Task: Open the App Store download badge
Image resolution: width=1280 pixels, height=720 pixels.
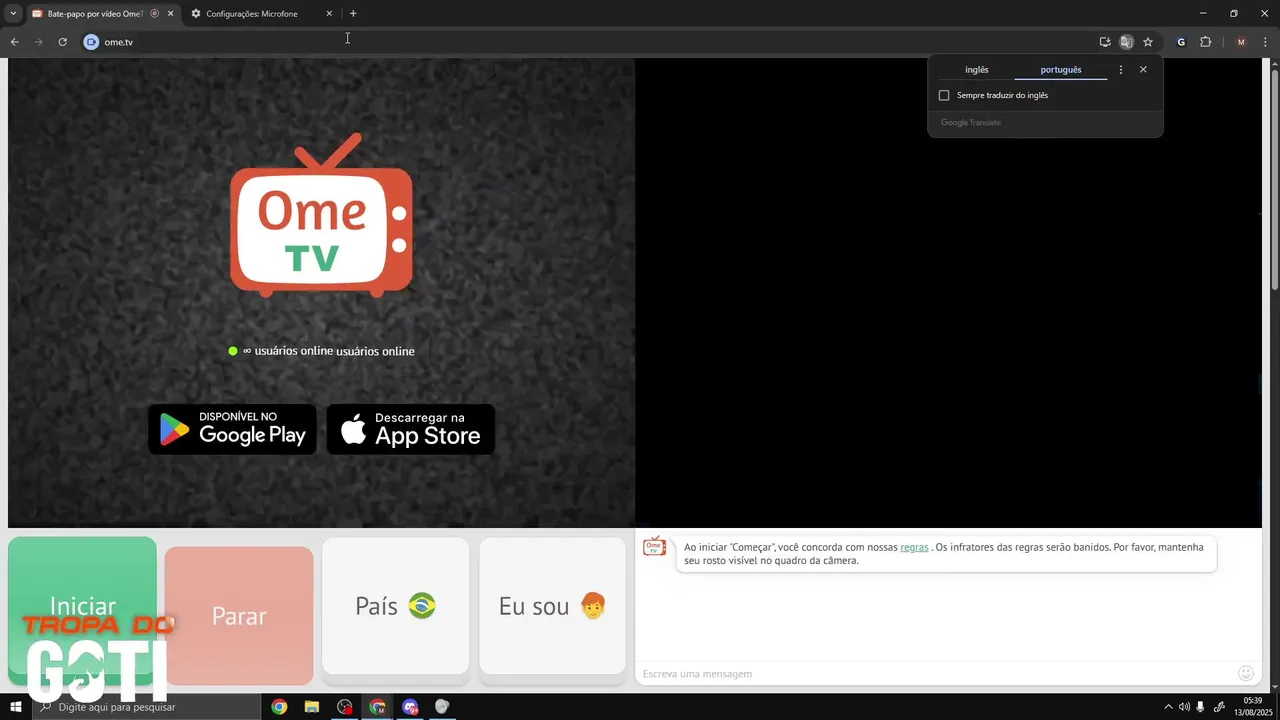Action: click(411, 429)
